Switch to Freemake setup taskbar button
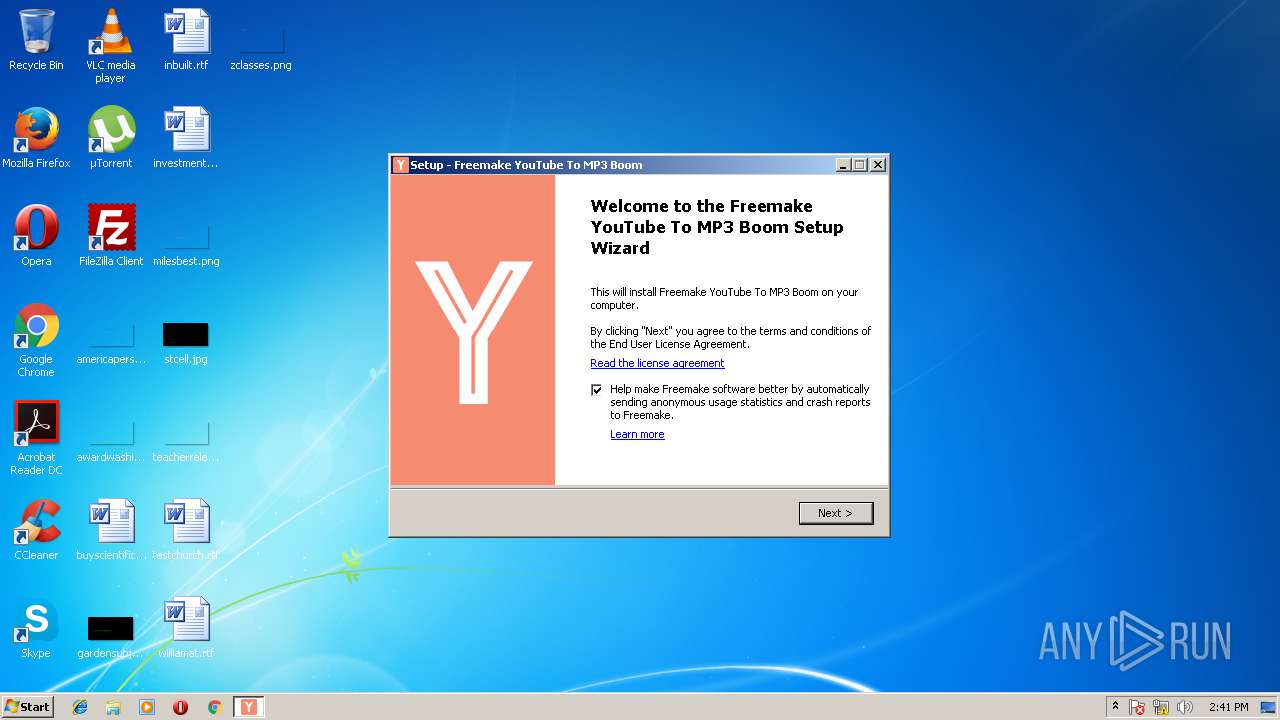1280x720 pixels. (249, 707)
